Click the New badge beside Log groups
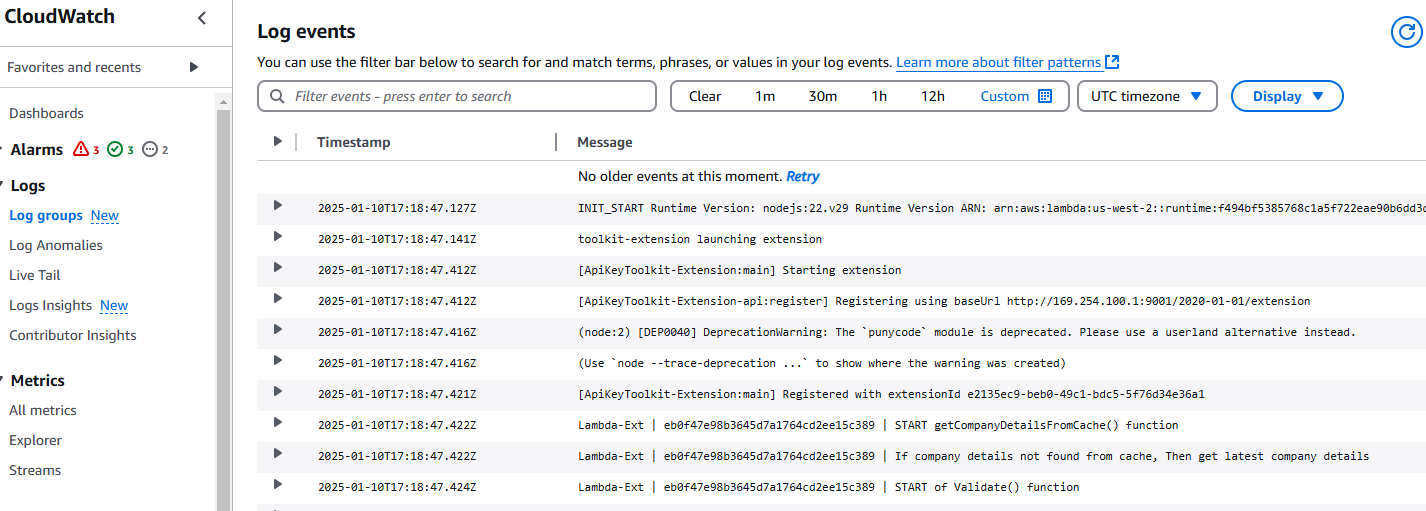Screen dimensions: 1426x511 click(105, 215)
